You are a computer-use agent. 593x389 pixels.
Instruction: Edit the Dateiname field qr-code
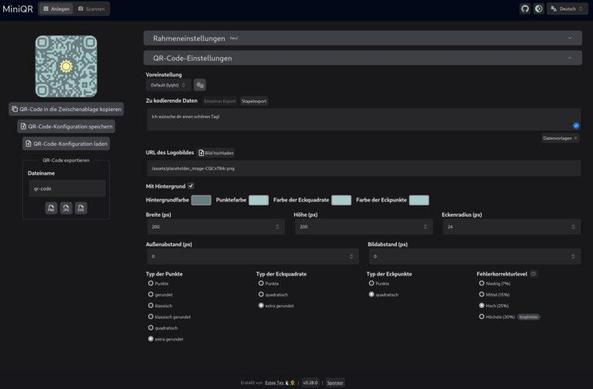[x=67, y=188]
